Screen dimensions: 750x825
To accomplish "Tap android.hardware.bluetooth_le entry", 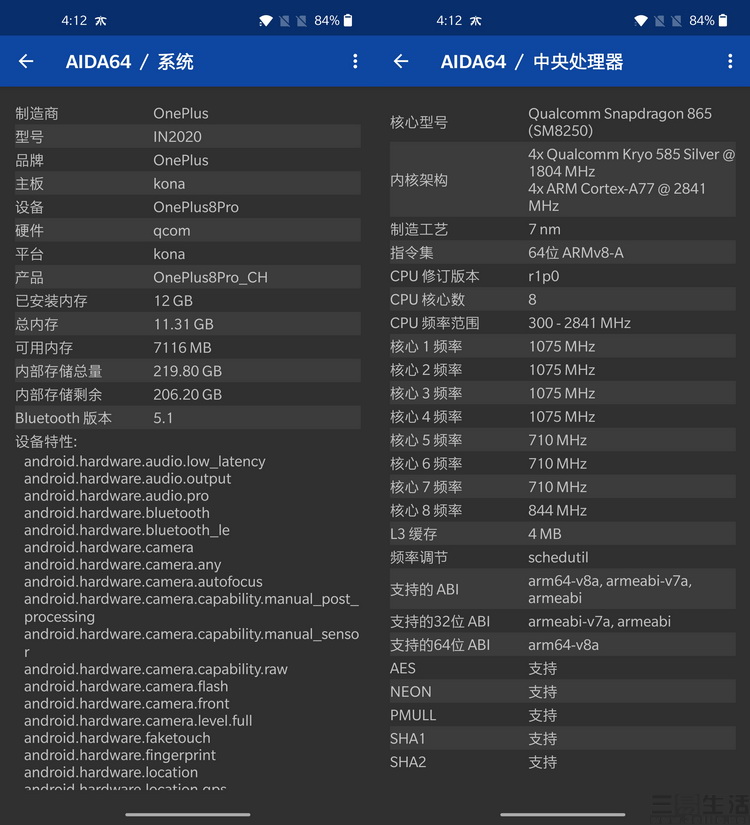I will click(x=127, y=530).
